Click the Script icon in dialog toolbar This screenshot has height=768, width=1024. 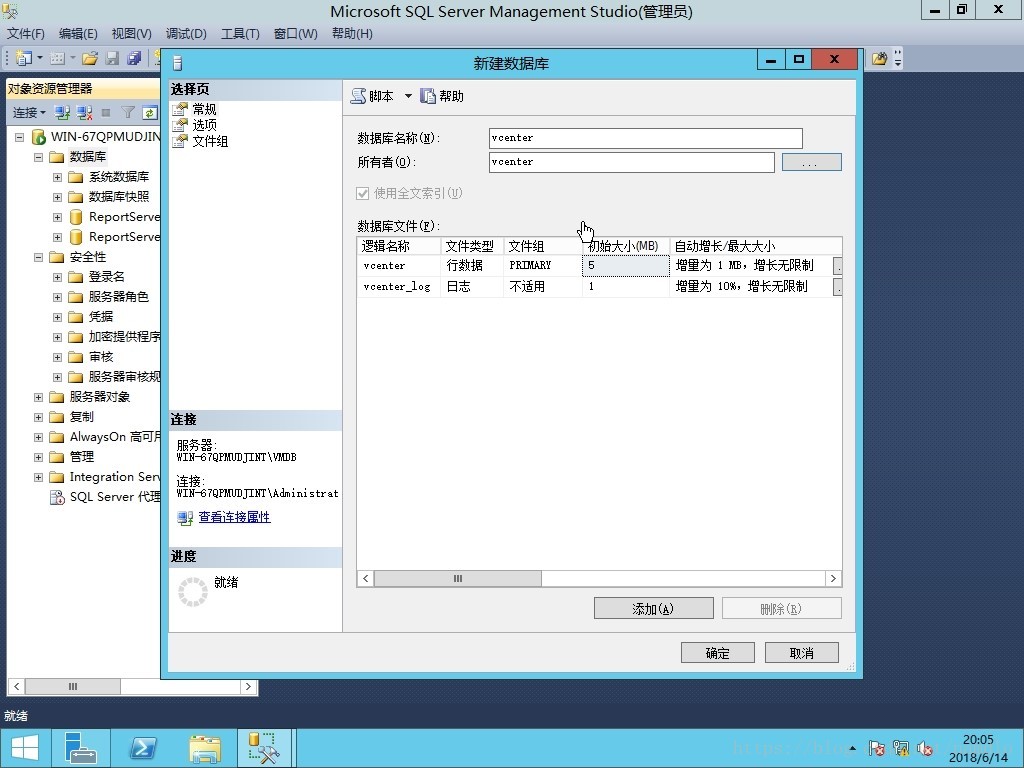(x=359, y=96)
